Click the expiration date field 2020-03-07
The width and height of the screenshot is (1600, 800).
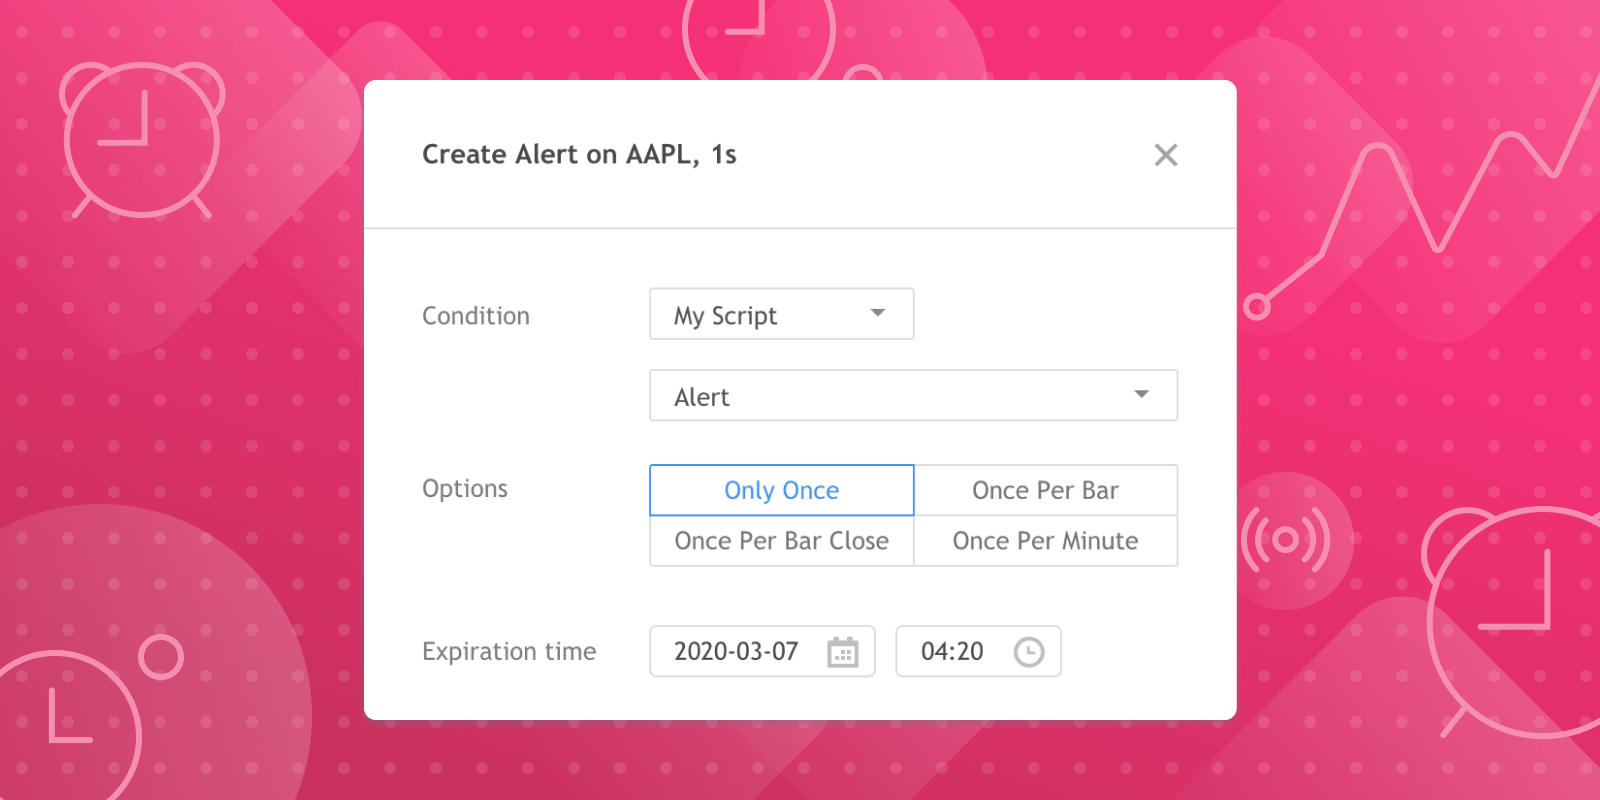(762, 651)
